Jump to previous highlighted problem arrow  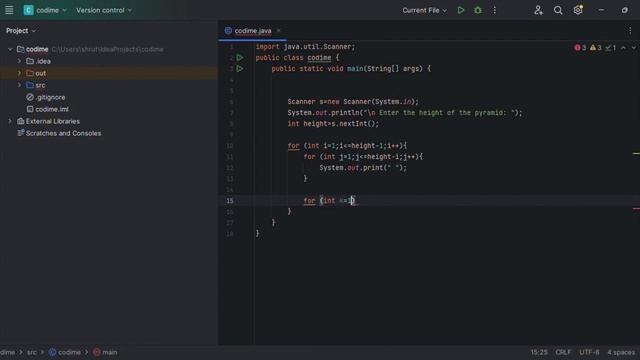(x=623, y=48)
